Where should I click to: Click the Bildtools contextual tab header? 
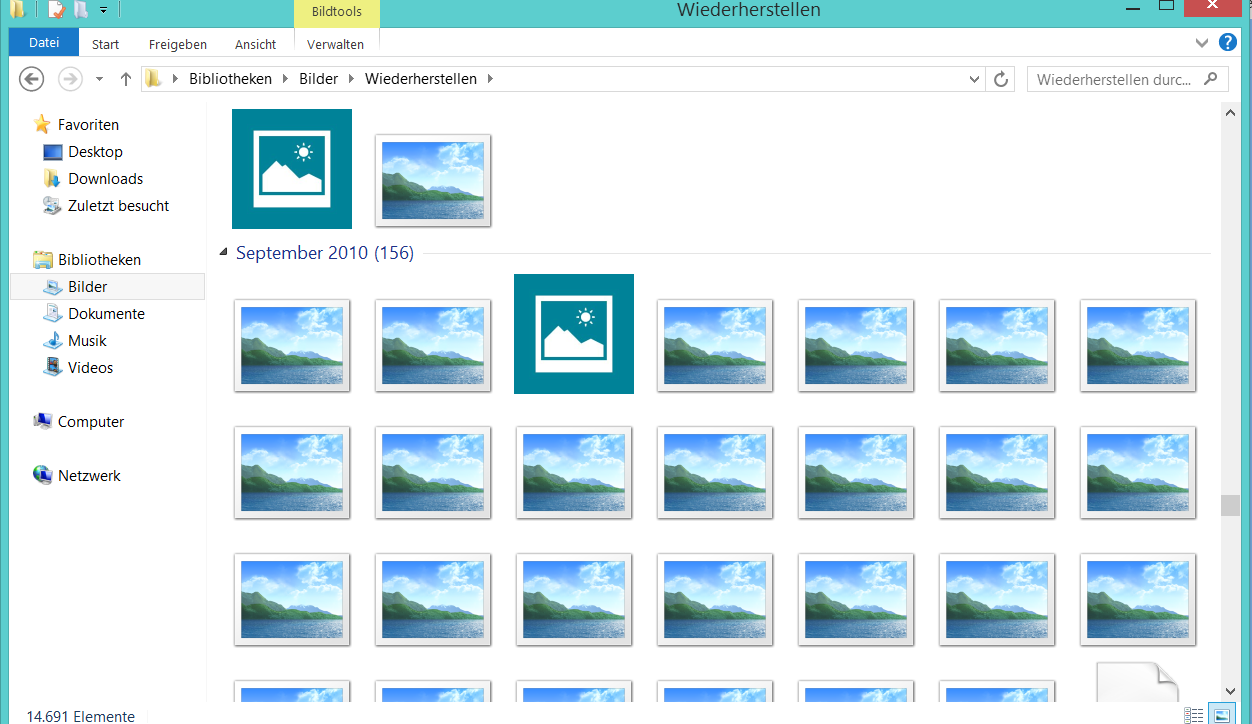[x=337, y=12]
